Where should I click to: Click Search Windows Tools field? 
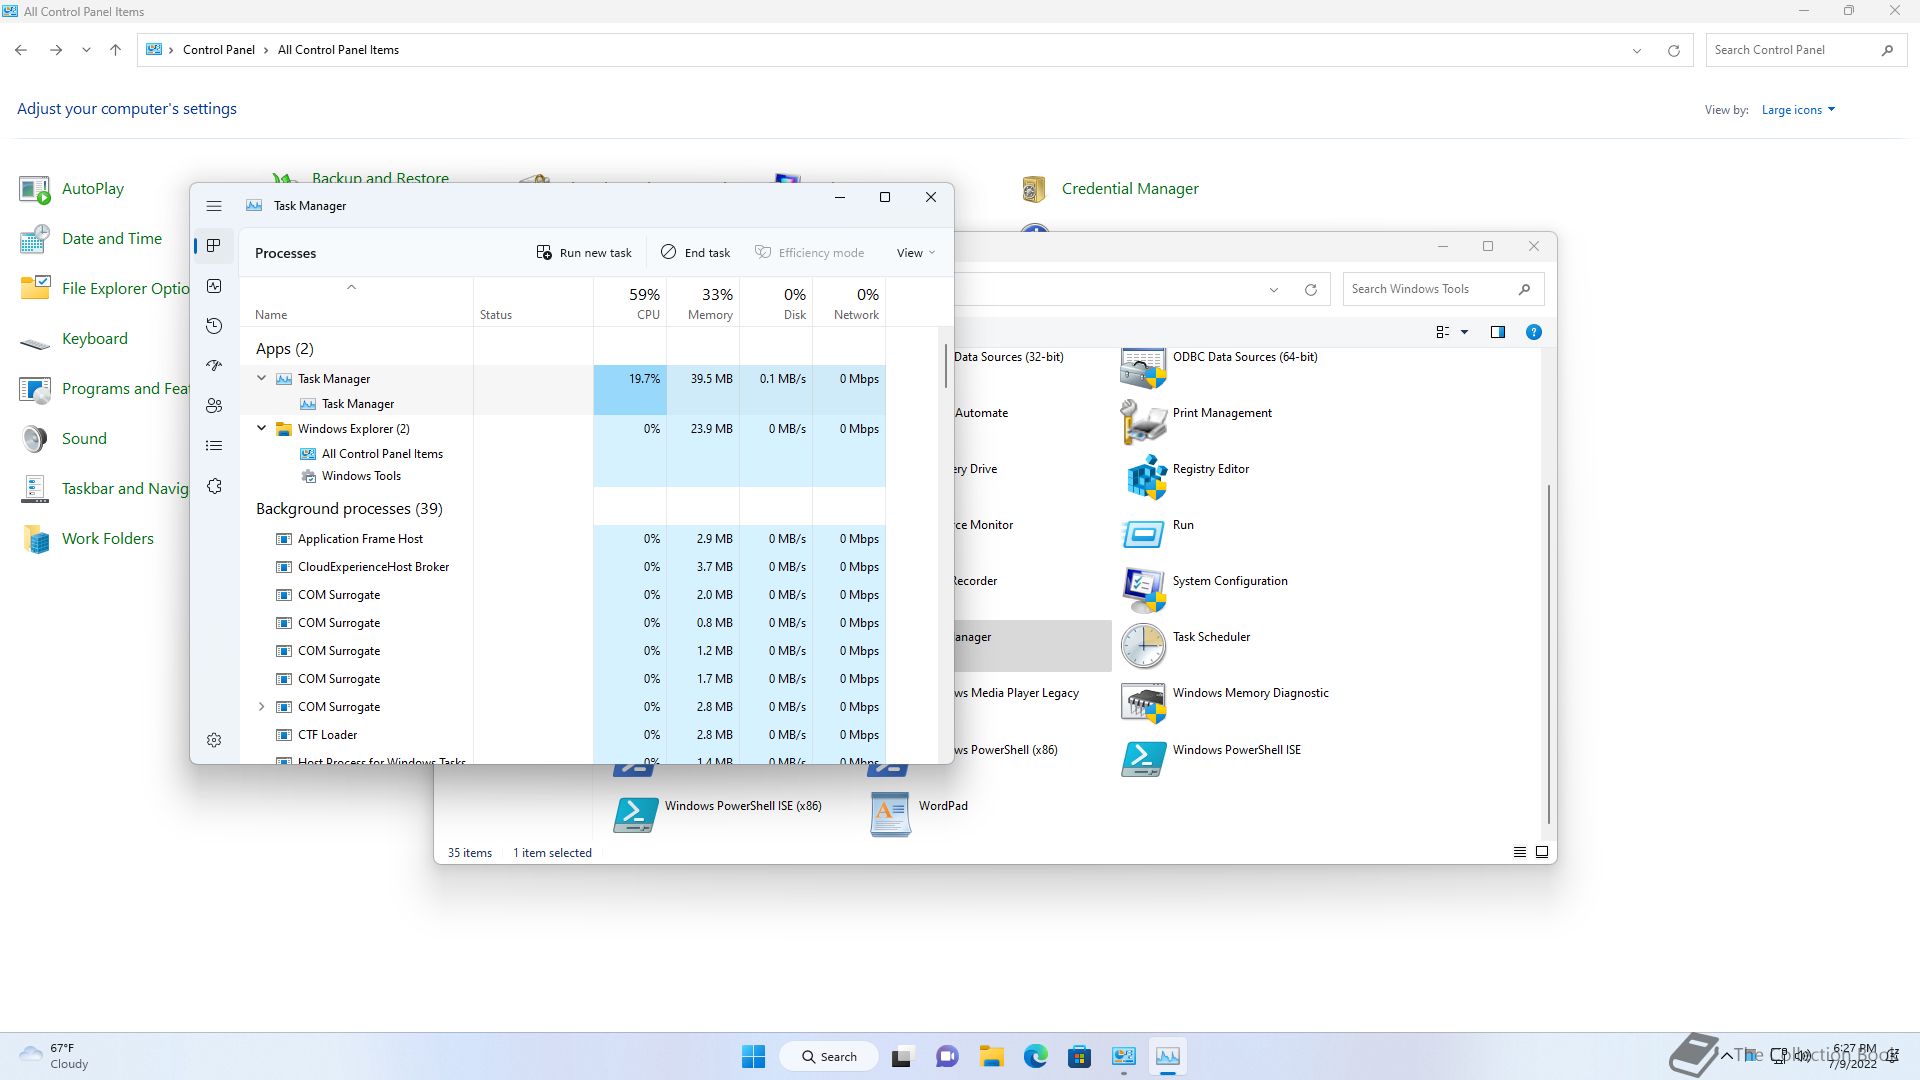click(1443, 289)
